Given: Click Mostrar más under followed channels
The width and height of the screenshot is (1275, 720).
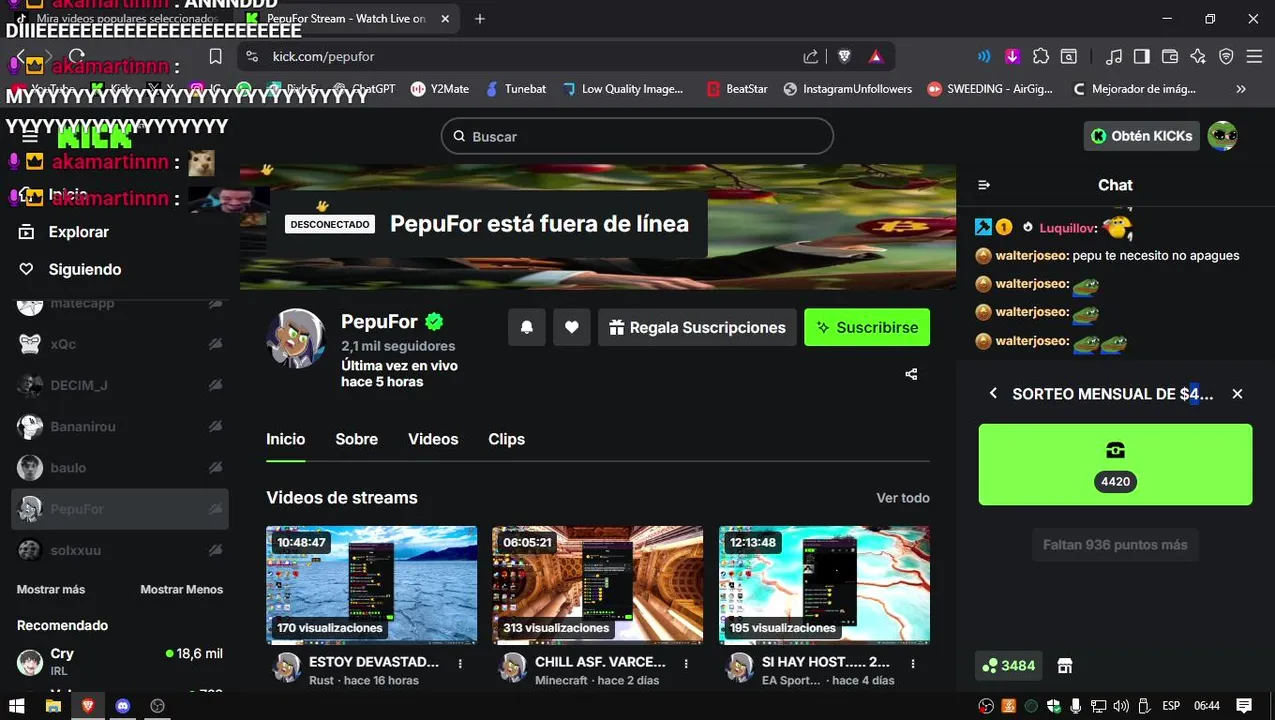Looking at the screenshot, I should 51,590.
